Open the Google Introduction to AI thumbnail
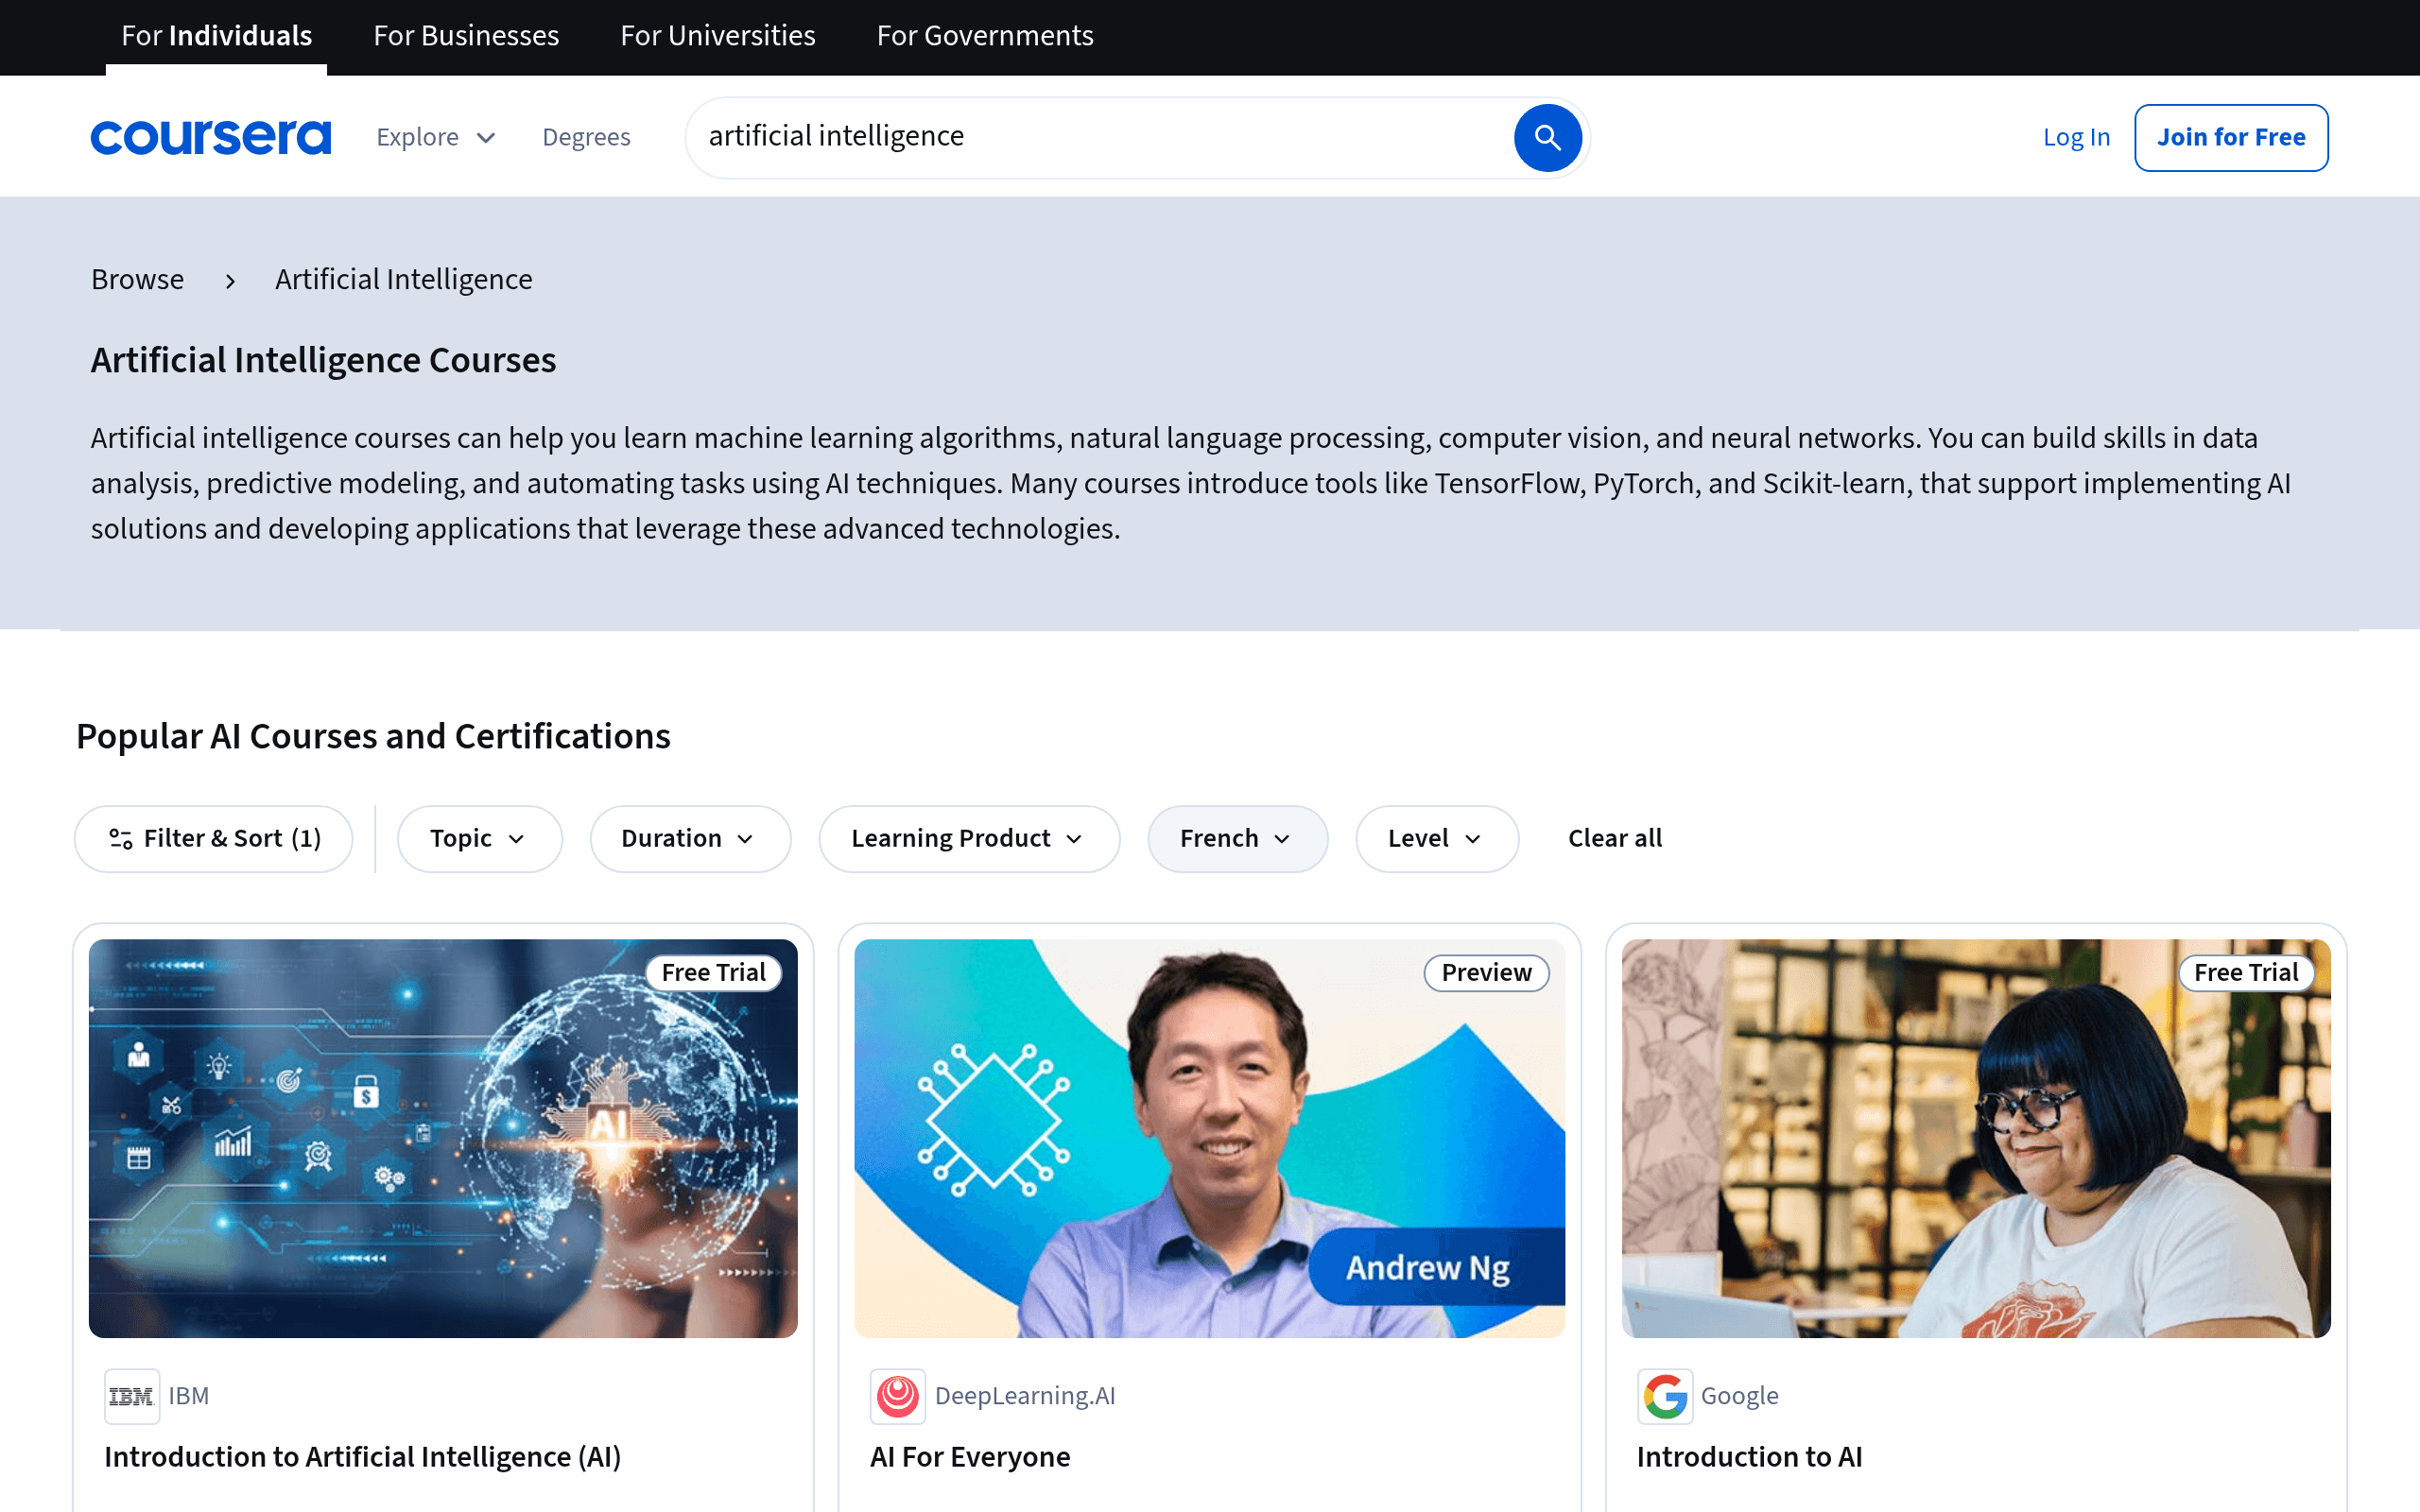This screenshot has width=2420, height=1512. coord(1976,1138)
